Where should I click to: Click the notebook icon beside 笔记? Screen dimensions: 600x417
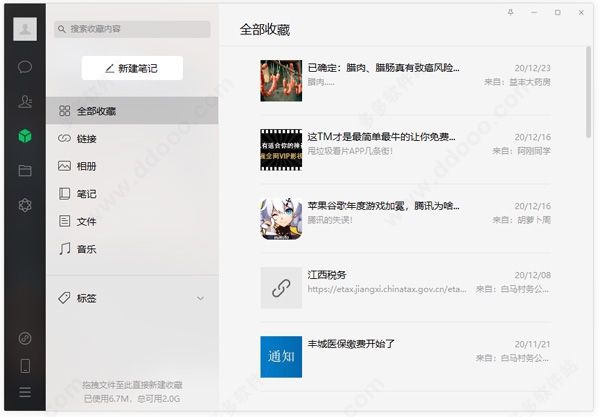click(x=64, y=194)
